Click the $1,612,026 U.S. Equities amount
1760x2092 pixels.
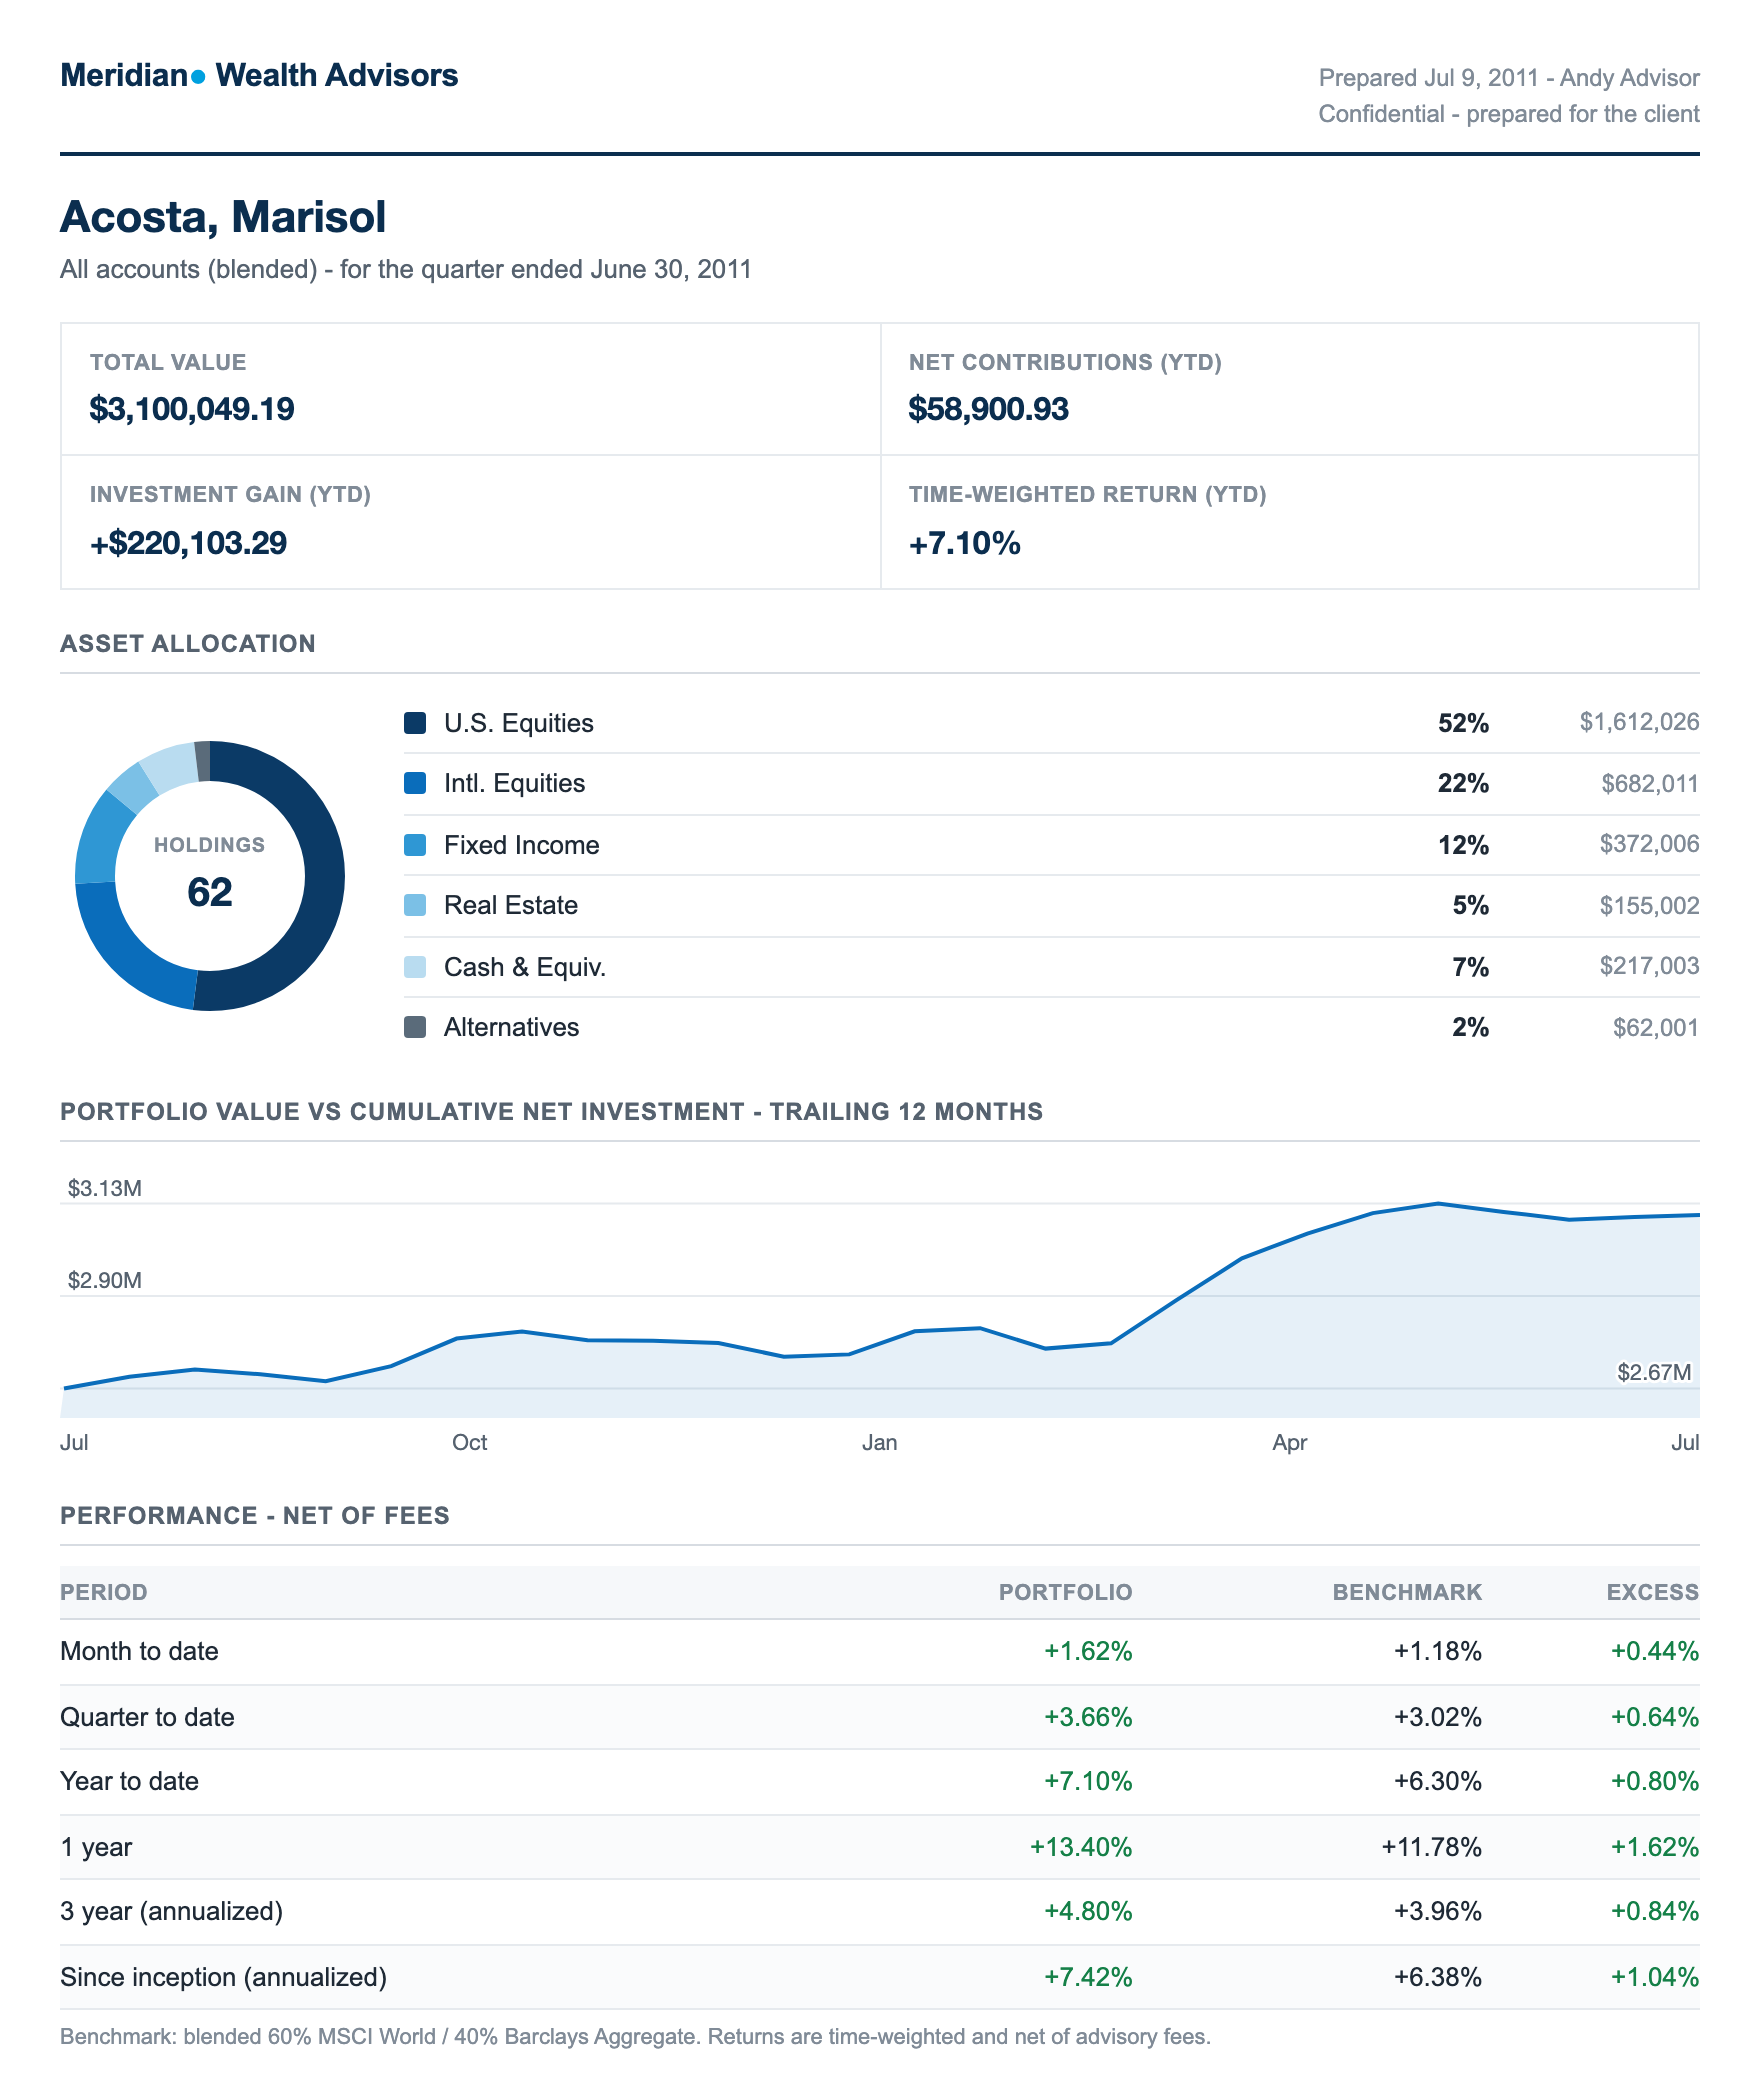tap(1639, 722)
